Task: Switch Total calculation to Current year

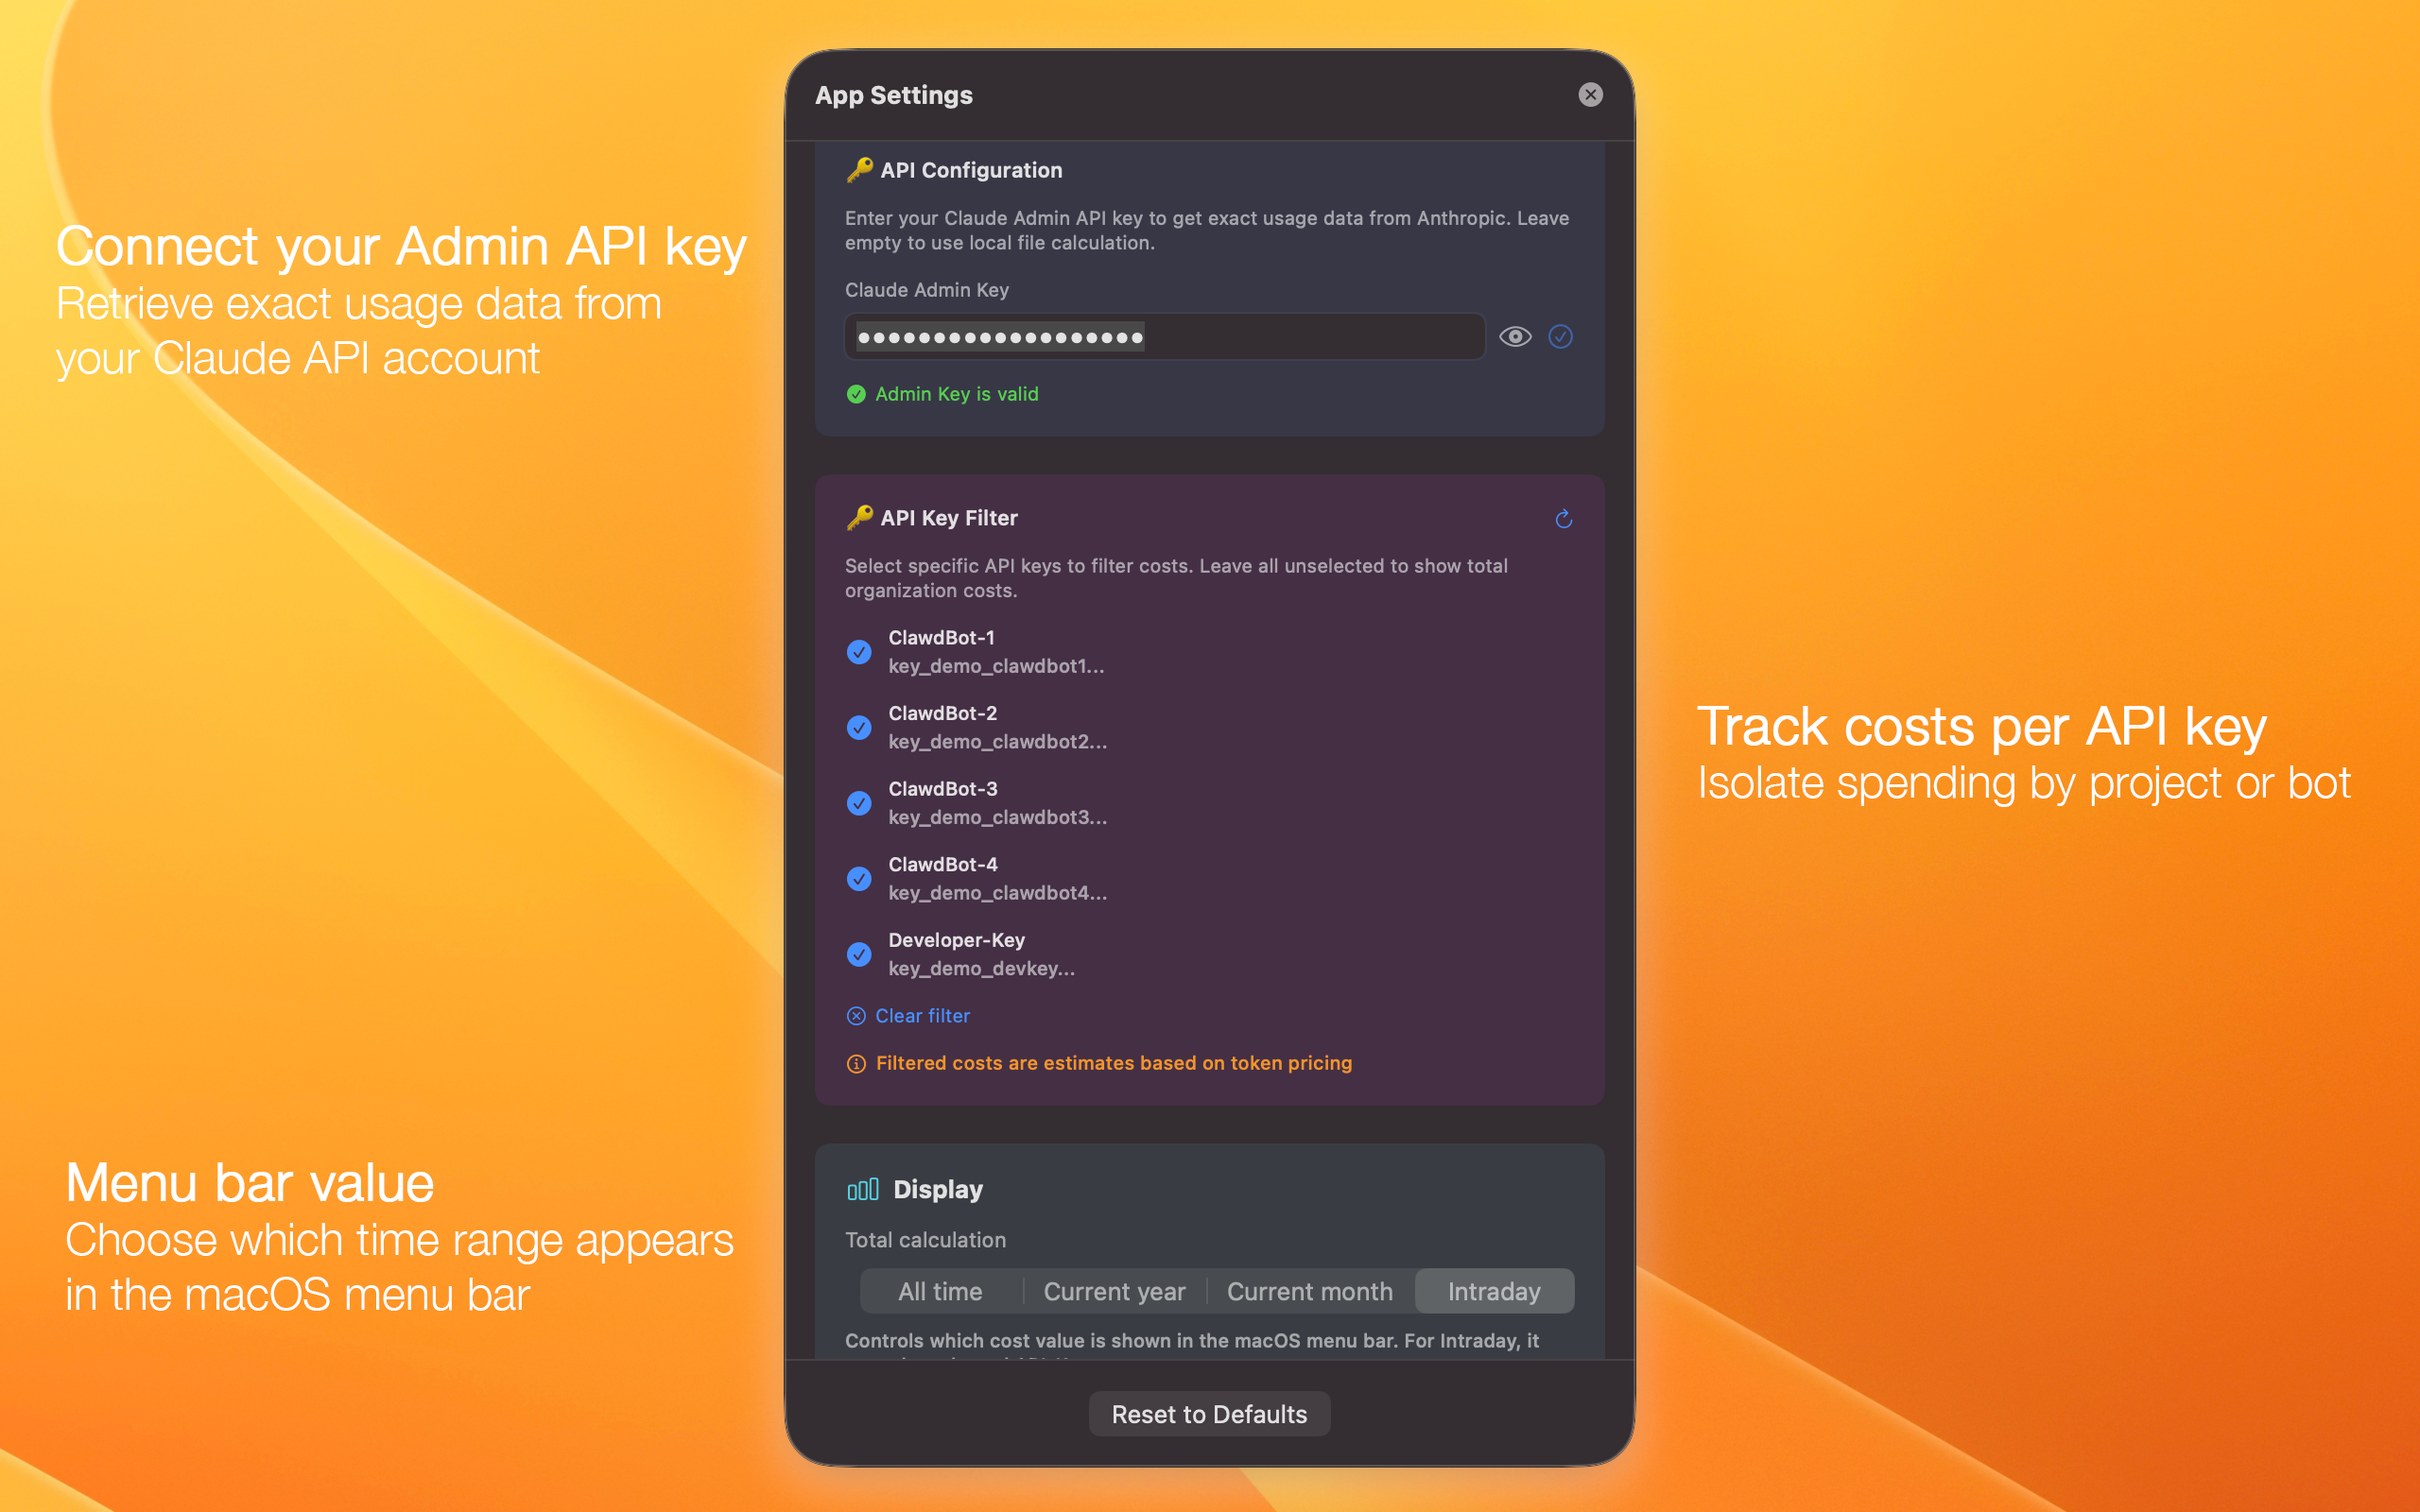Action: pos(1114,1291)
